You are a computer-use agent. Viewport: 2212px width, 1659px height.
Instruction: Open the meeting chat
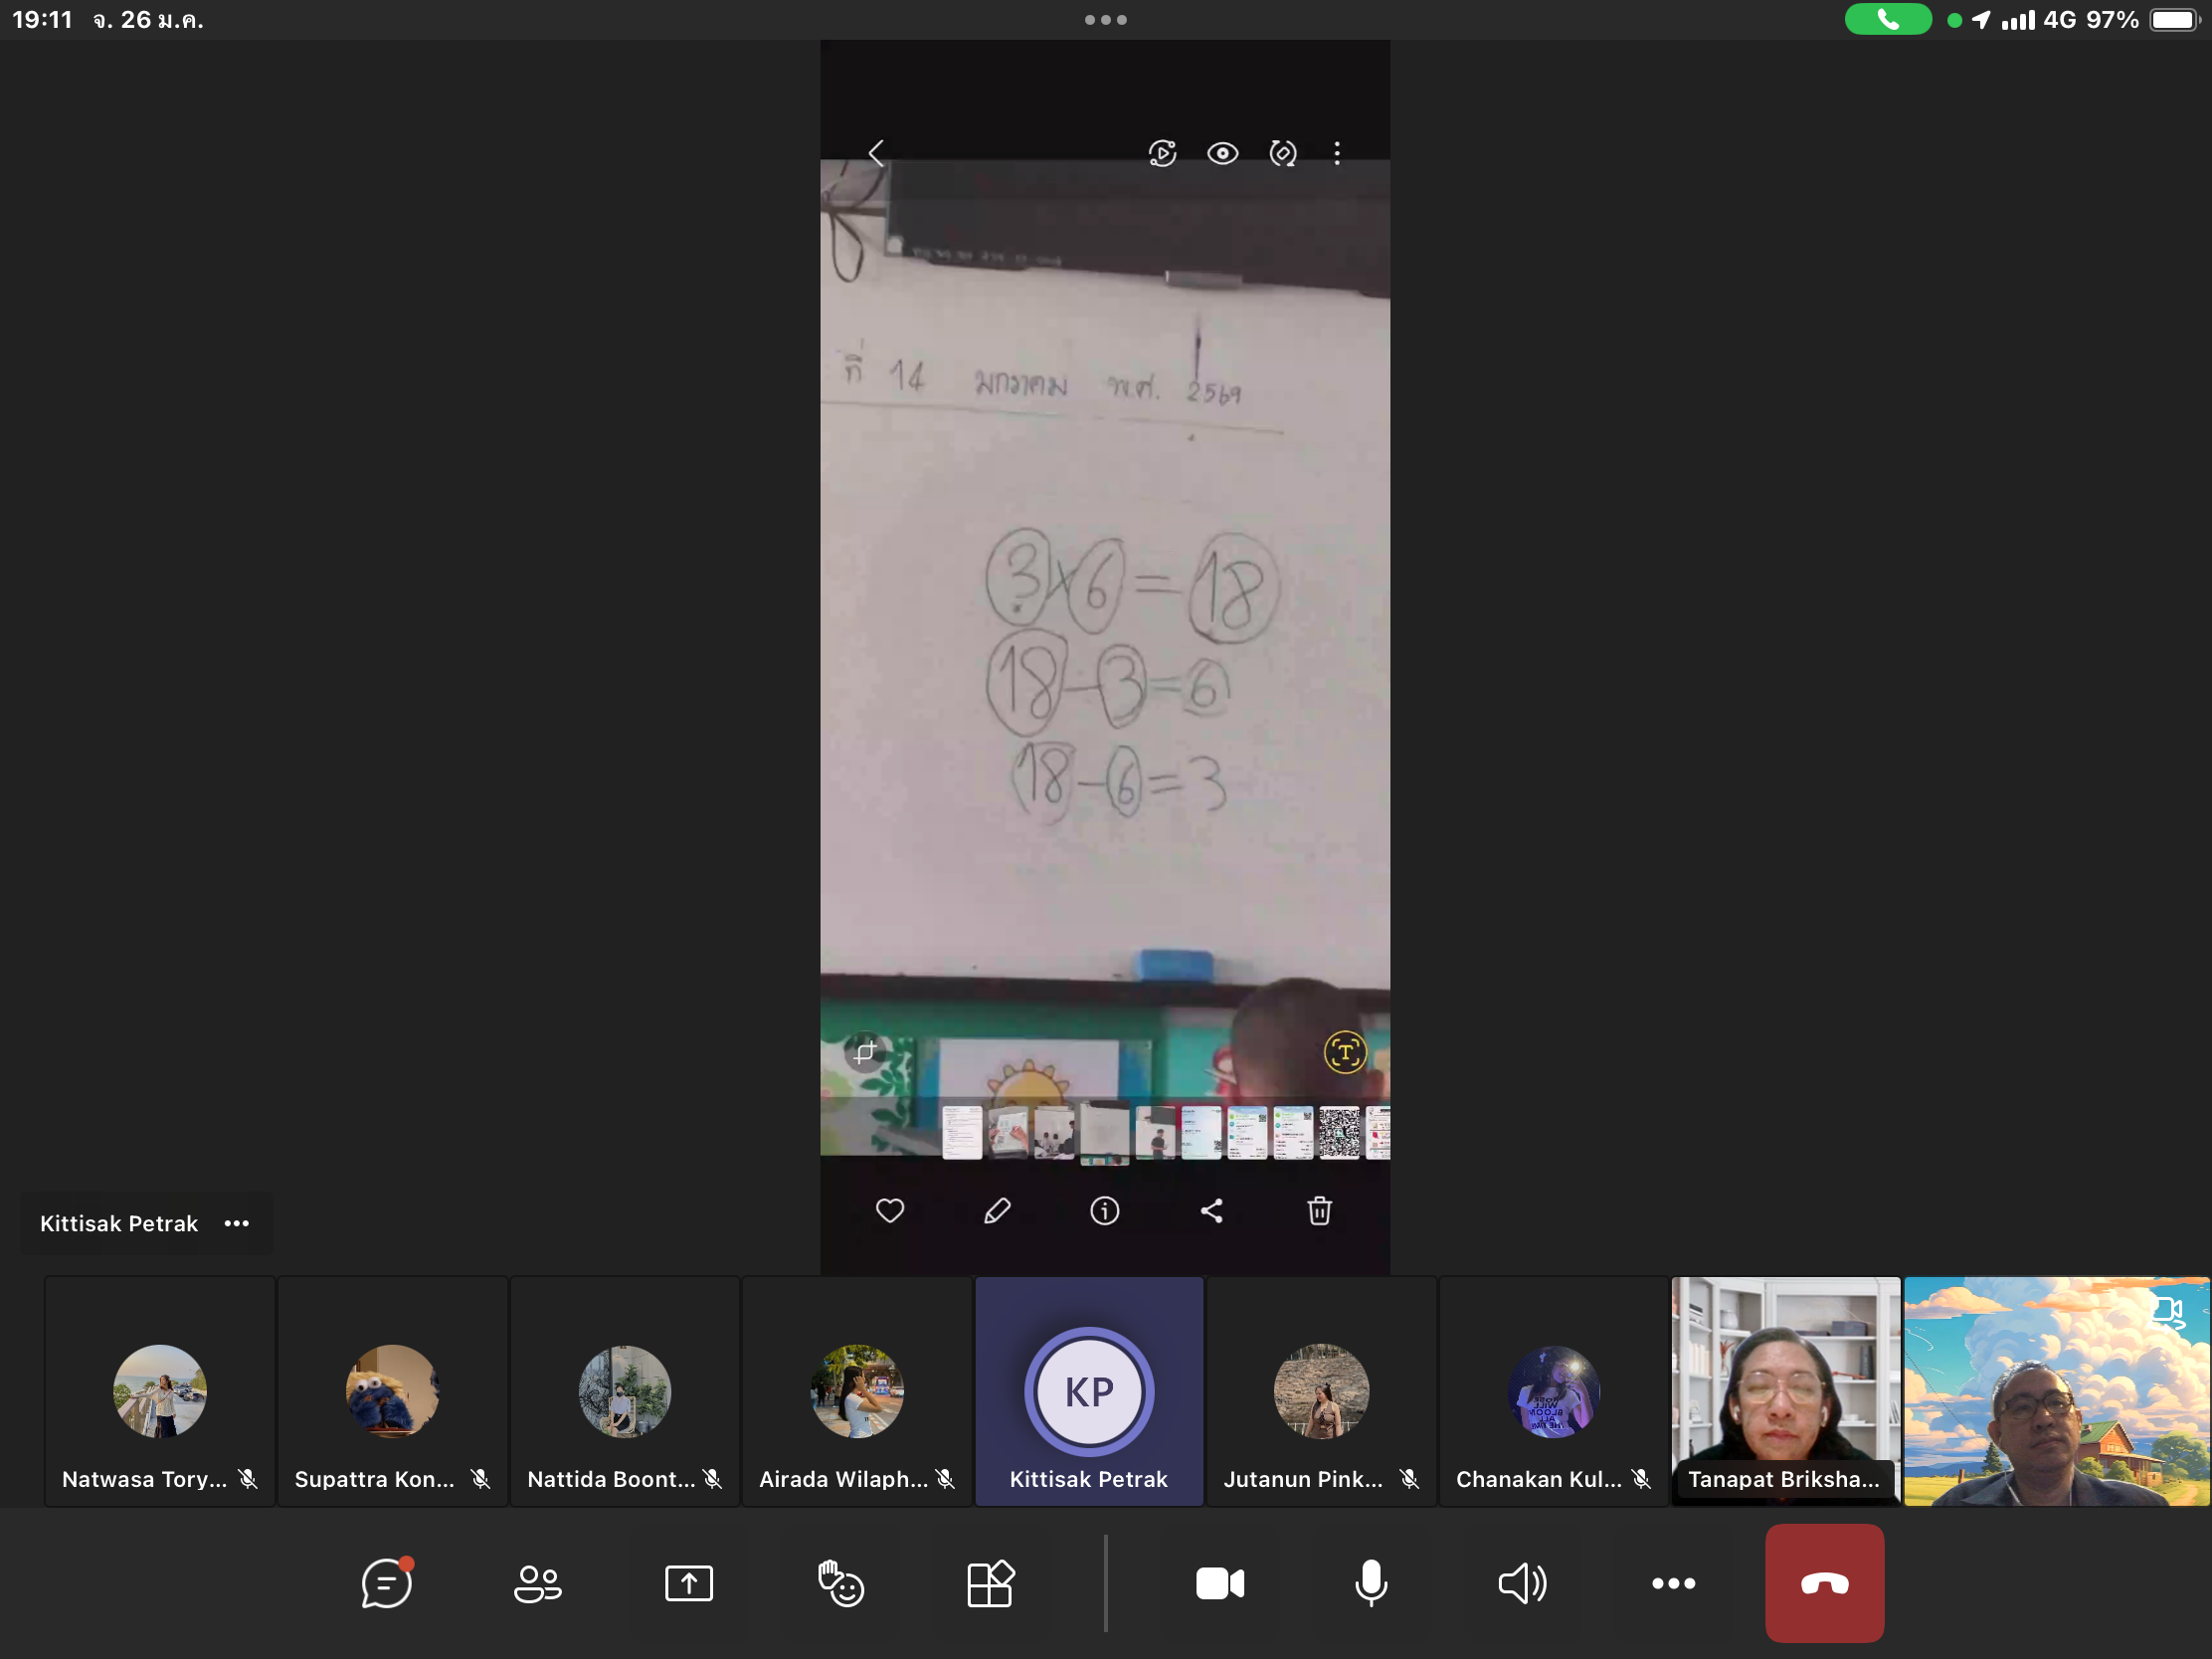tap(386, 1583)
